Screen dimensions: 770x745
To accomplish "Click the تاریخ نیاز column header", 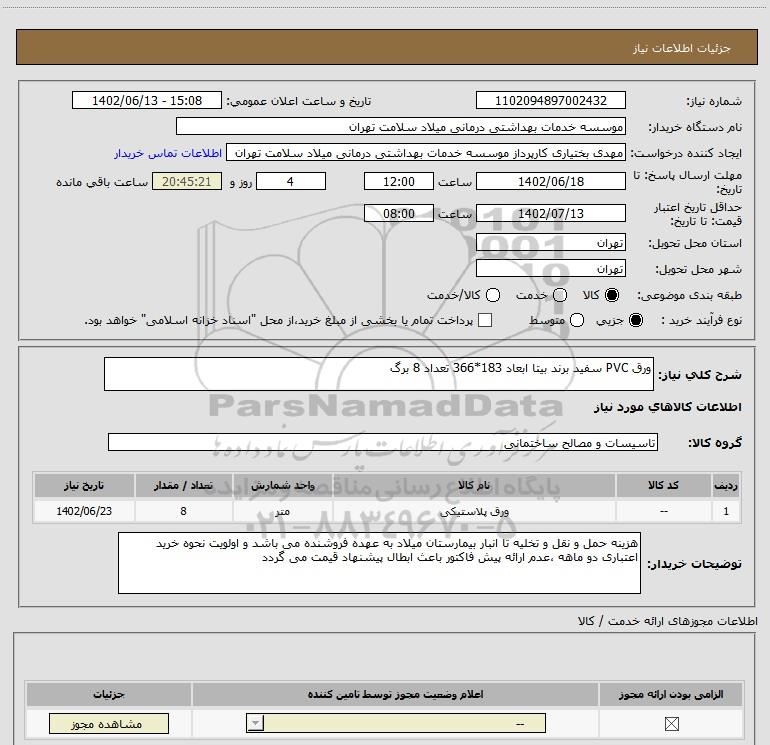I will coord(84,485).
